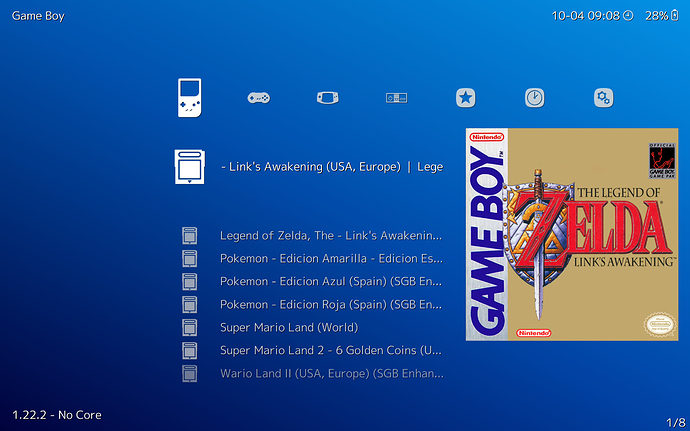Image resolution: width=690 pixels, height=431 pixels.
Task: Select the Game Boy handheld playlist icon
Action: 190,98
